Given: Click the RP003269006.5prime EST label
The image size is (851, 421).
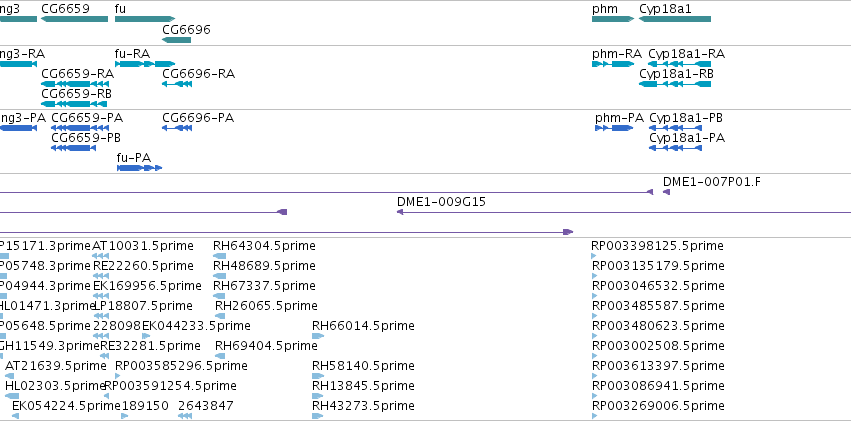Looking at the screenshot, I should coord(658,406).
